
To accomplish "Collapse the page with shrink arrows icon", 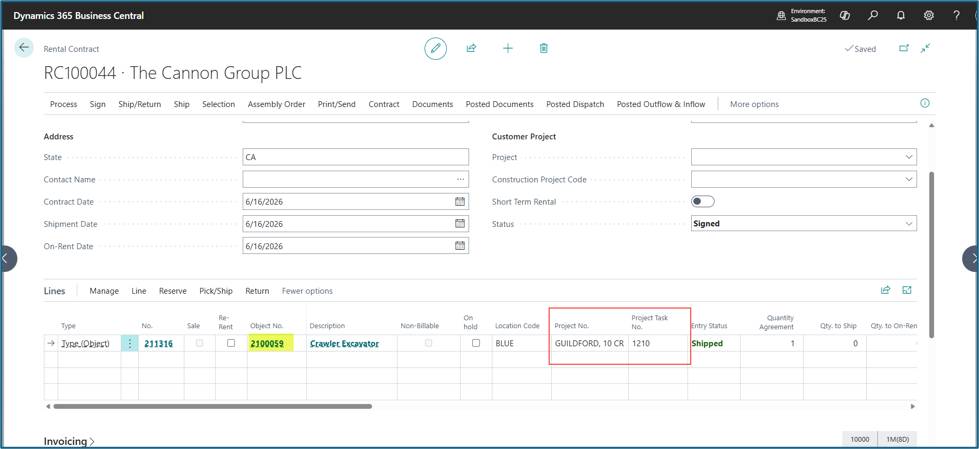I will pyautogui.click(x=925, y=48).
